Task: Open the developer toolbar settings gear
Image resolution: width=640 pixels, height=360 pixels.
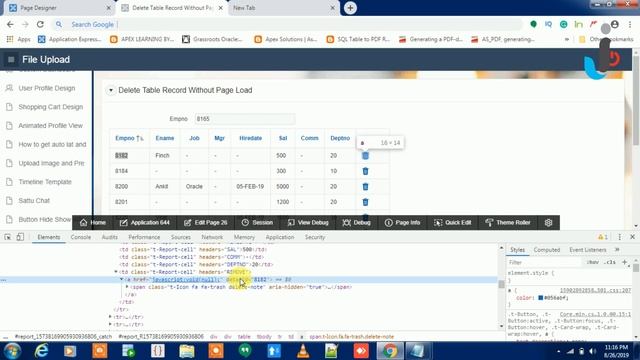Action: (549, 222)
